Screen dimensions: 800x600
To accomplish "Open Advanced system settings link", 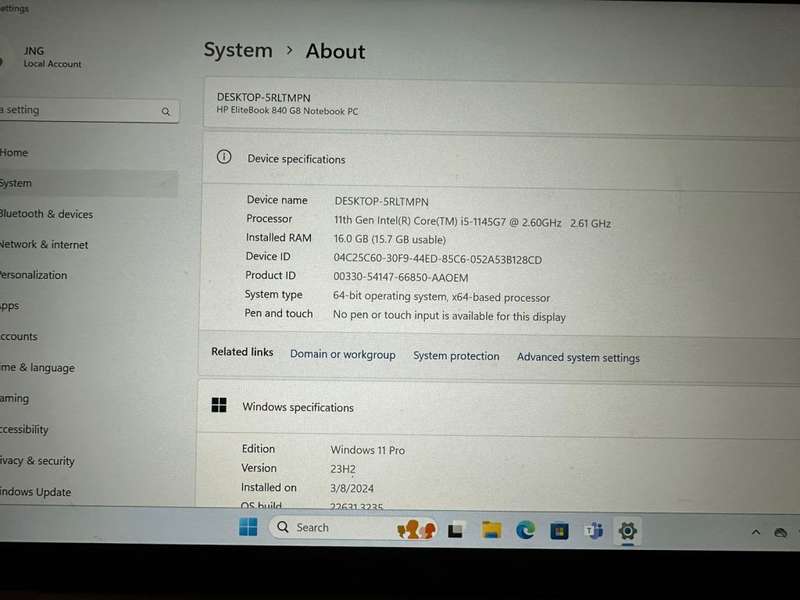I will 578,357.
